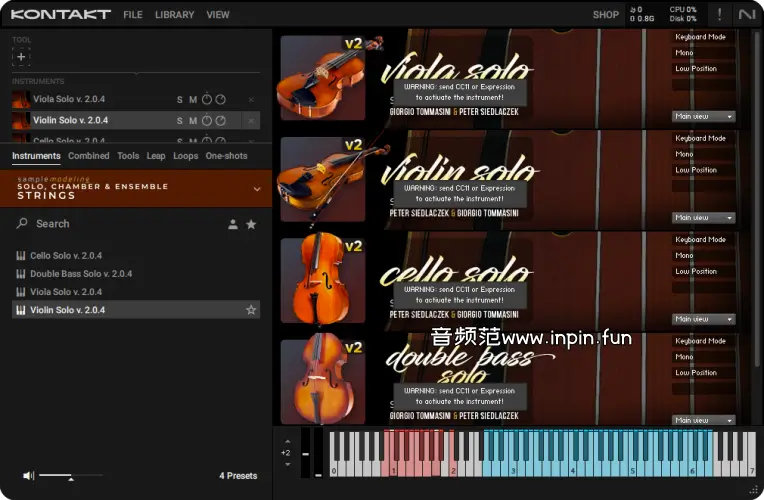Shift keyboard octave down with arrow
The height and width of the screenshot is (500, 764).
tap(287, 464)
